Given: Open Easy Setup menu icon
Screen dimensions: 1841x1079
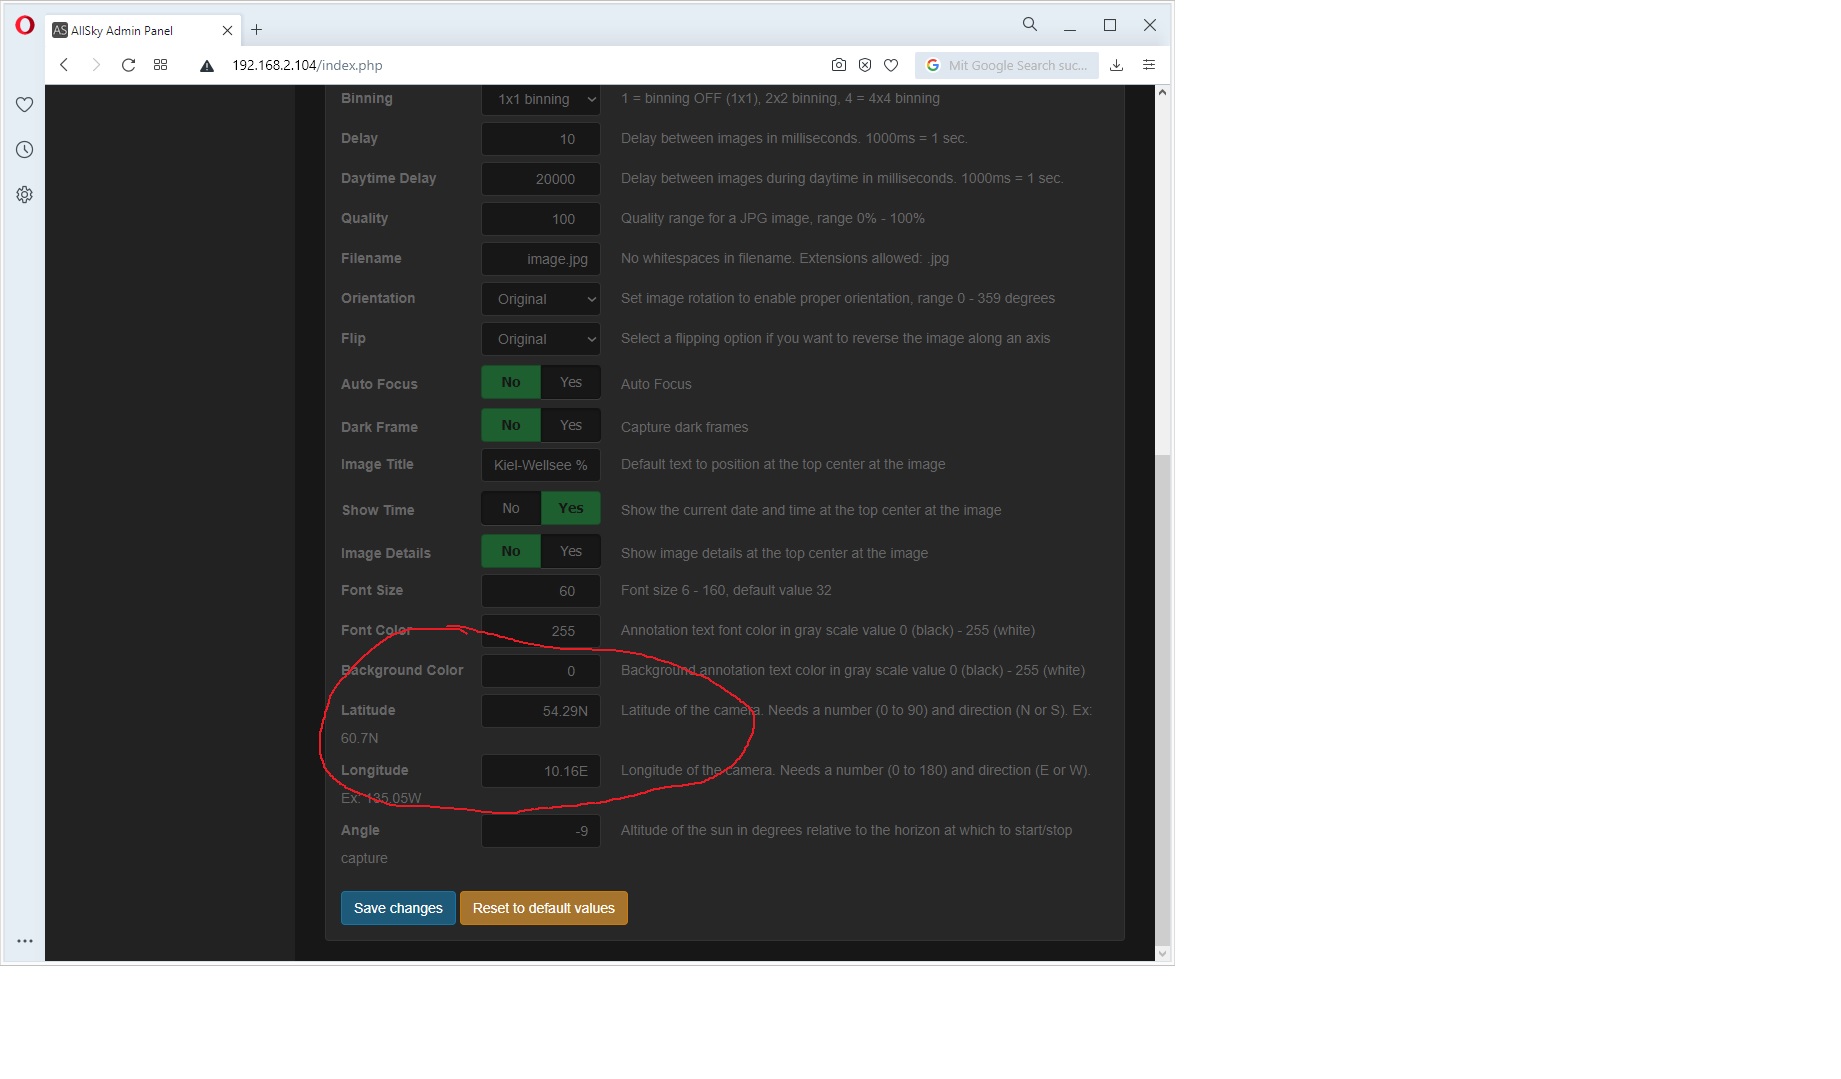Looking at the screenshot, I should [x=1149, y=65].
